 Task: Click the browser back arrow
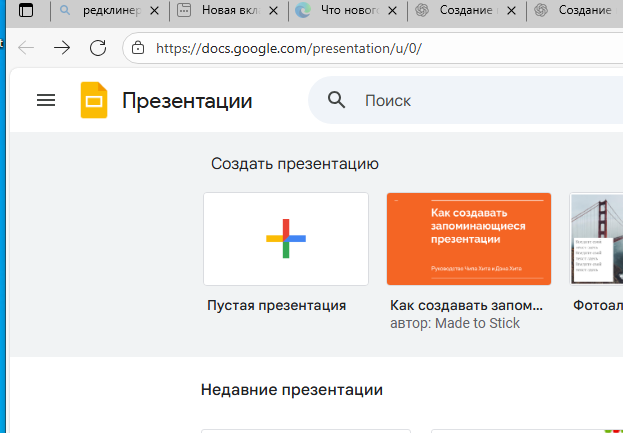26,48
